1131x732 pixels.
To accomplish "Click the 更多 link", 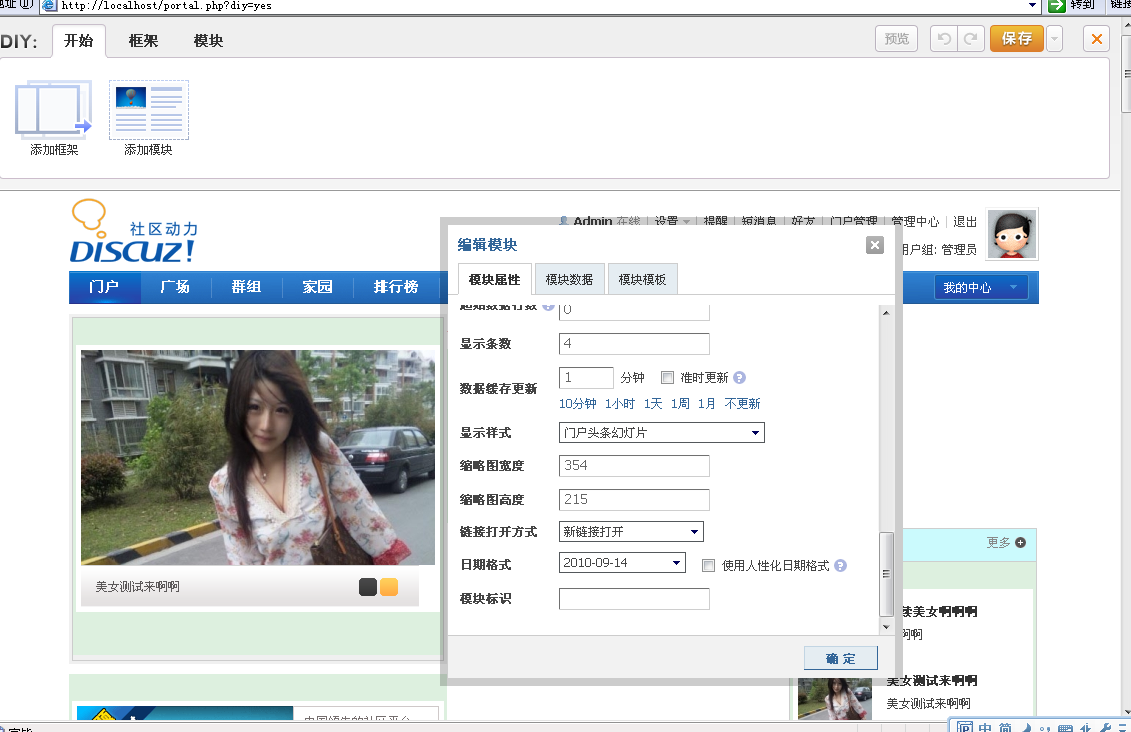I will [x=998, y=542].
